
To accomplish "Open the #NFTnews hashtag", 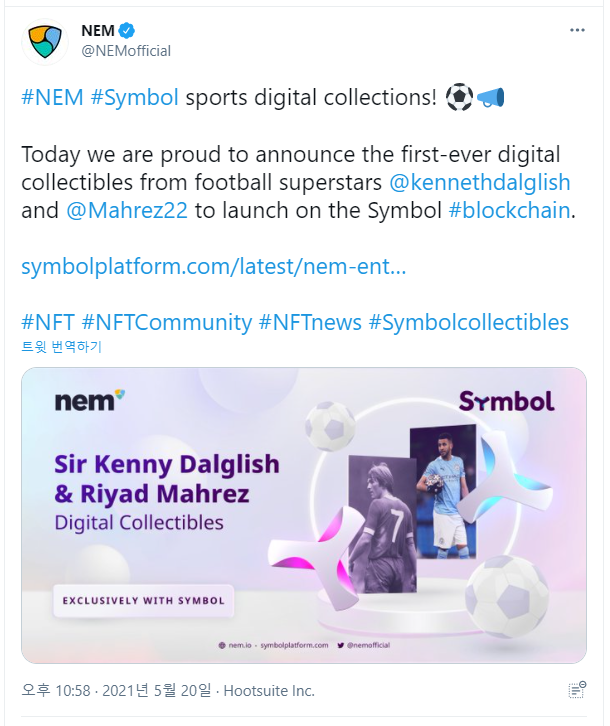I will tap(310, 323).
